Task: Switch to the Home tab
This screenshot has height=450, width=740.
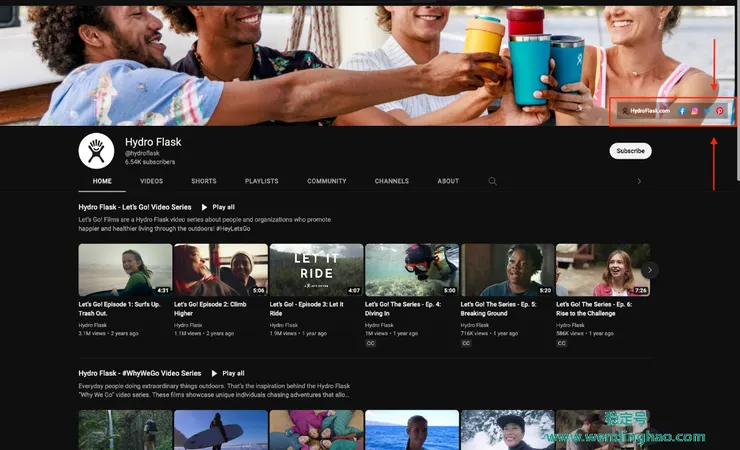Action: click(x=102, y=181)
